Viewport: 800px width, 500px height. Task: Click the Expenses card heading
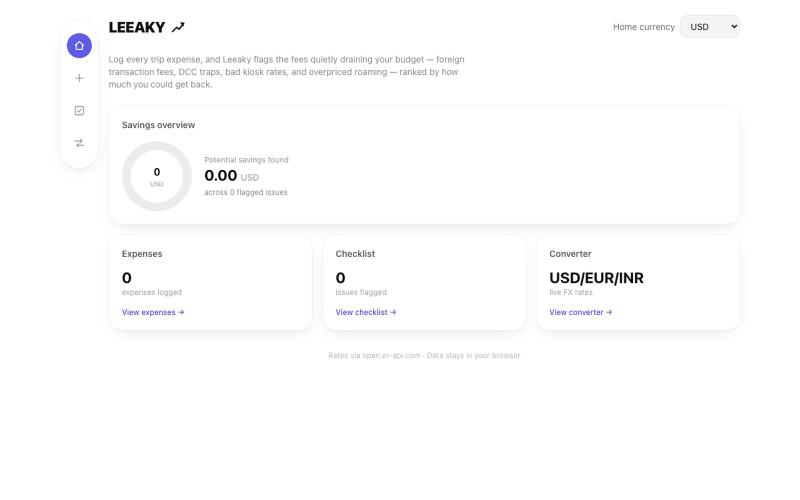pos(142,254)
